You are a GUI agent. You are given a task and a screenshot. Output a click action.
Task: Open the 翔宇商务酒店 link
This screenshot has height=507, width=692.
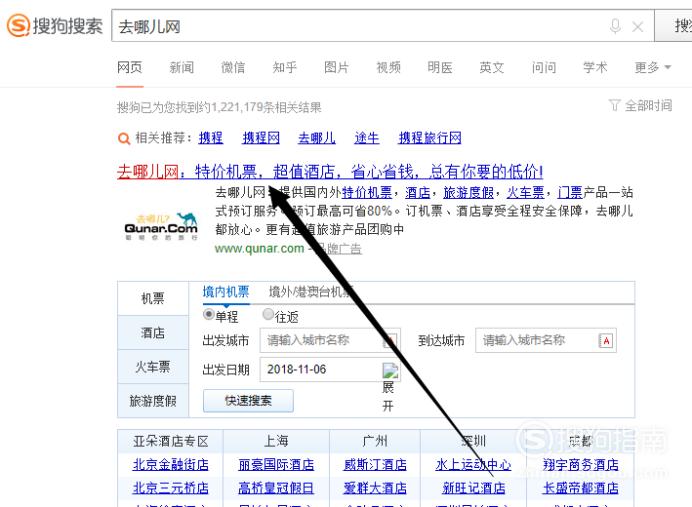[580, 464]
